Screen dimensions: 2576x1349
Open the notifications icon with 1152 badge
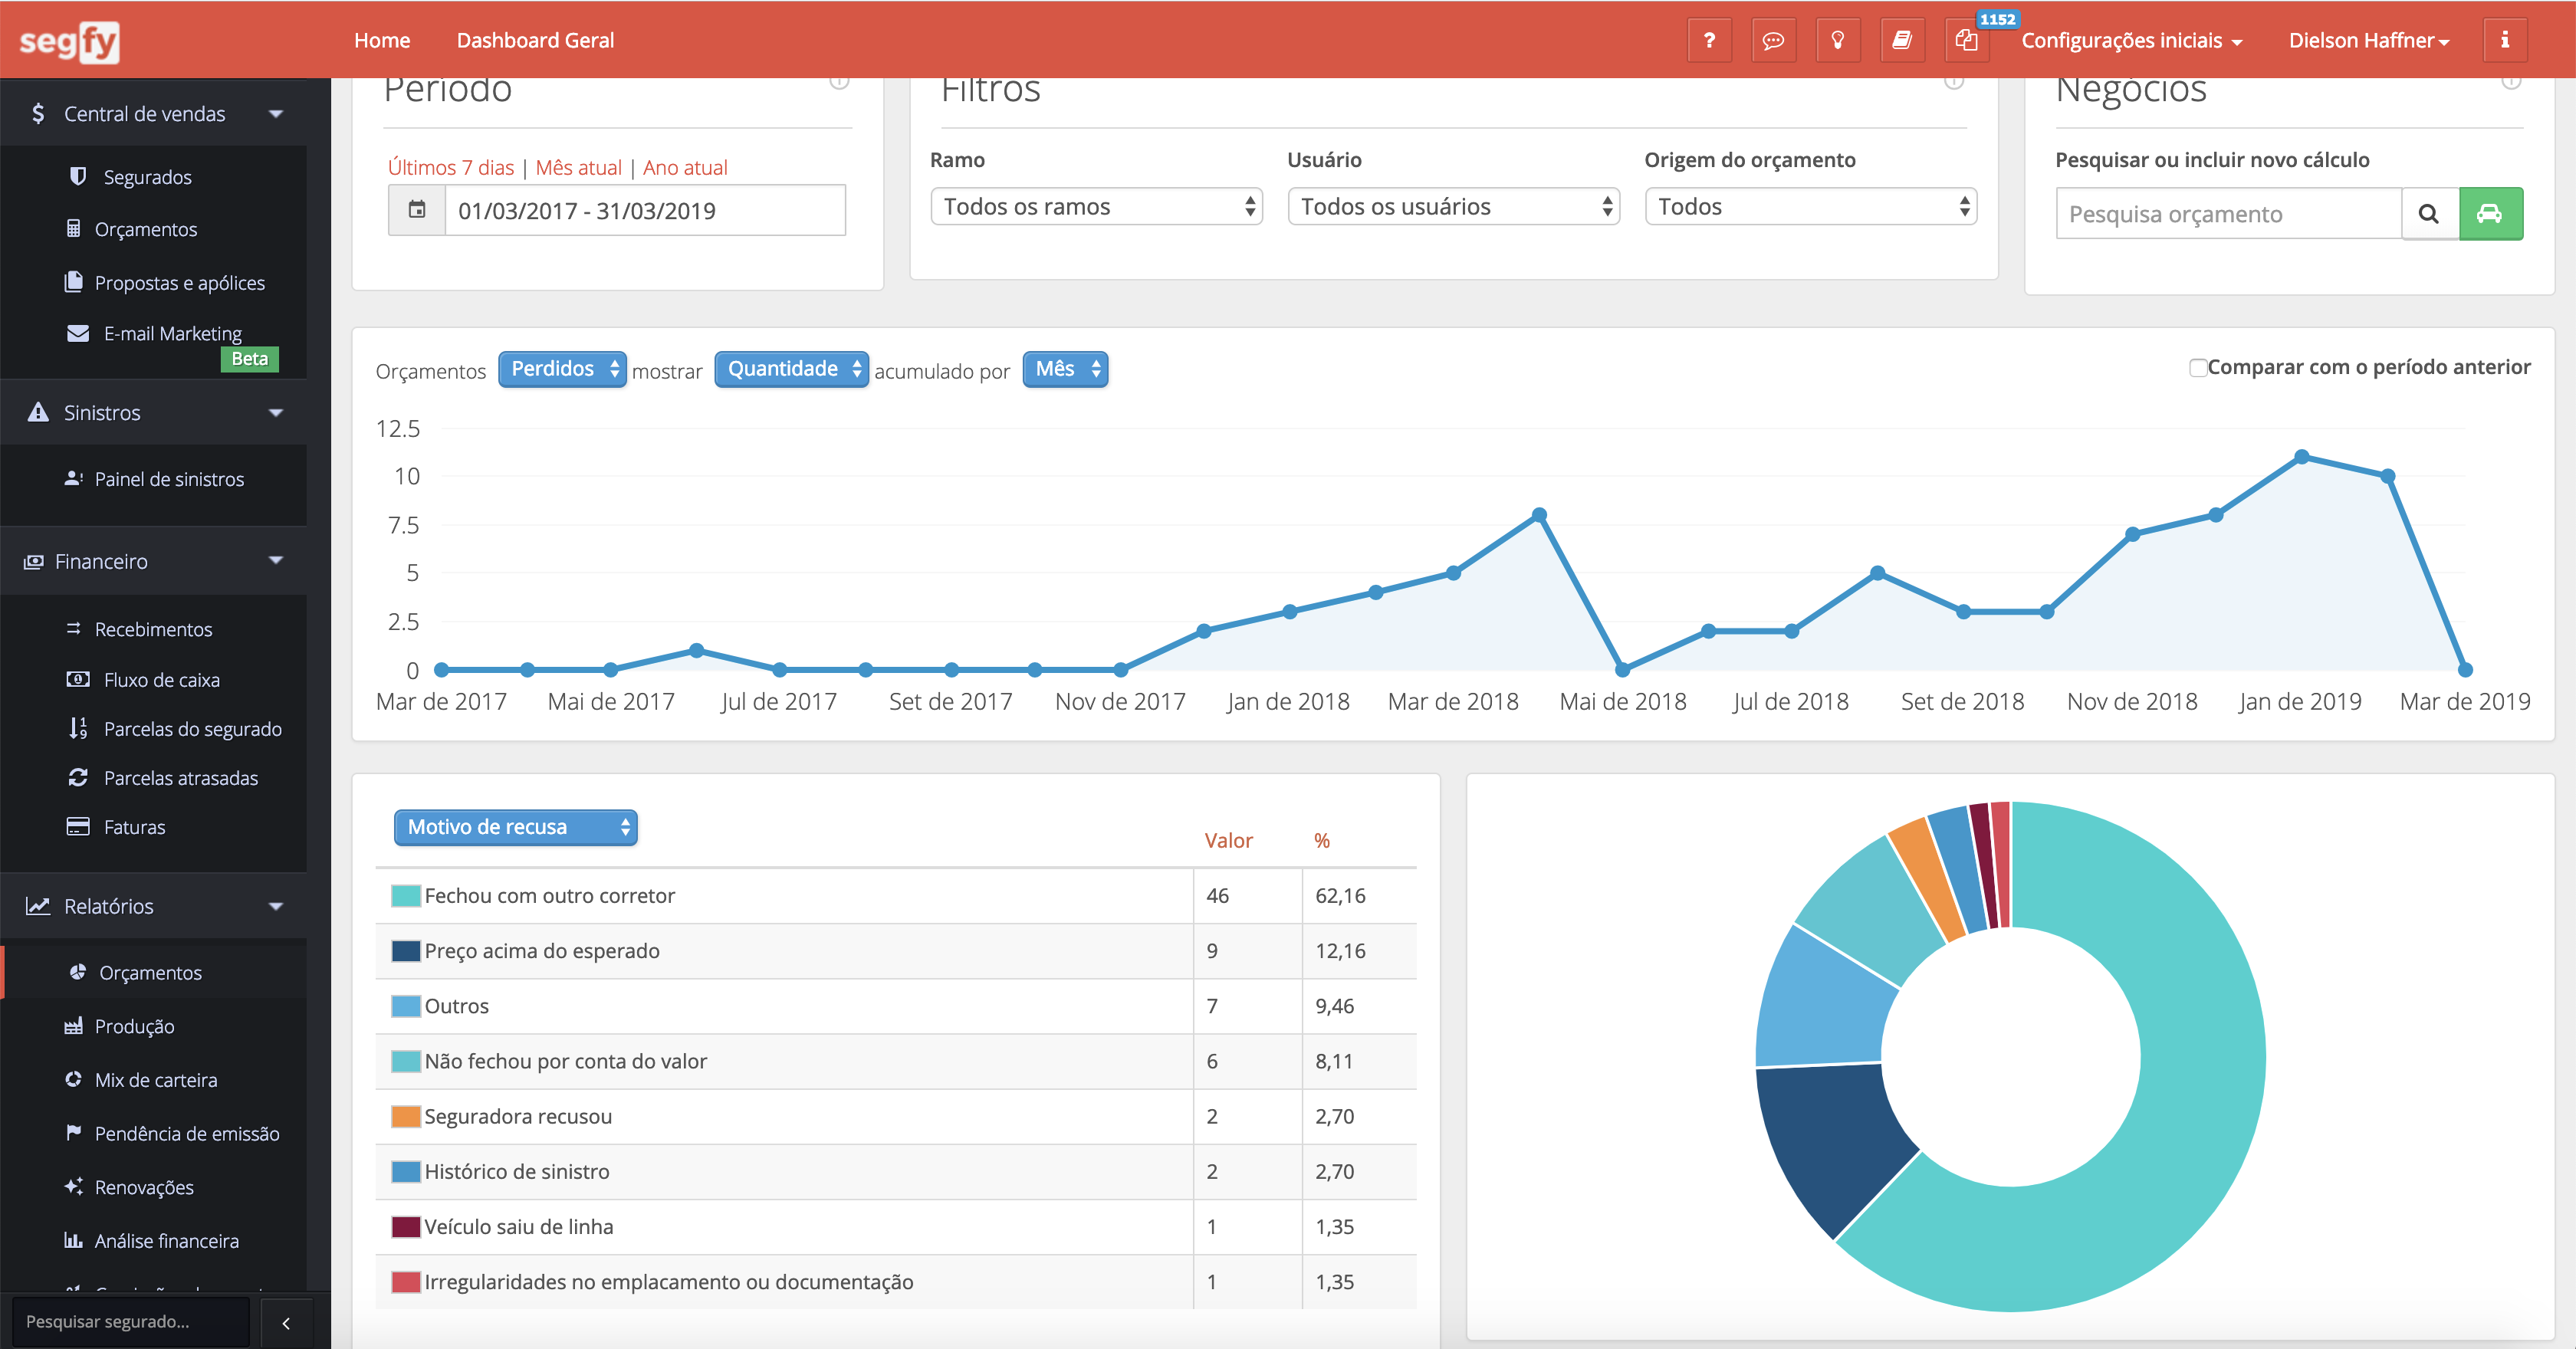click(1967, 41)
